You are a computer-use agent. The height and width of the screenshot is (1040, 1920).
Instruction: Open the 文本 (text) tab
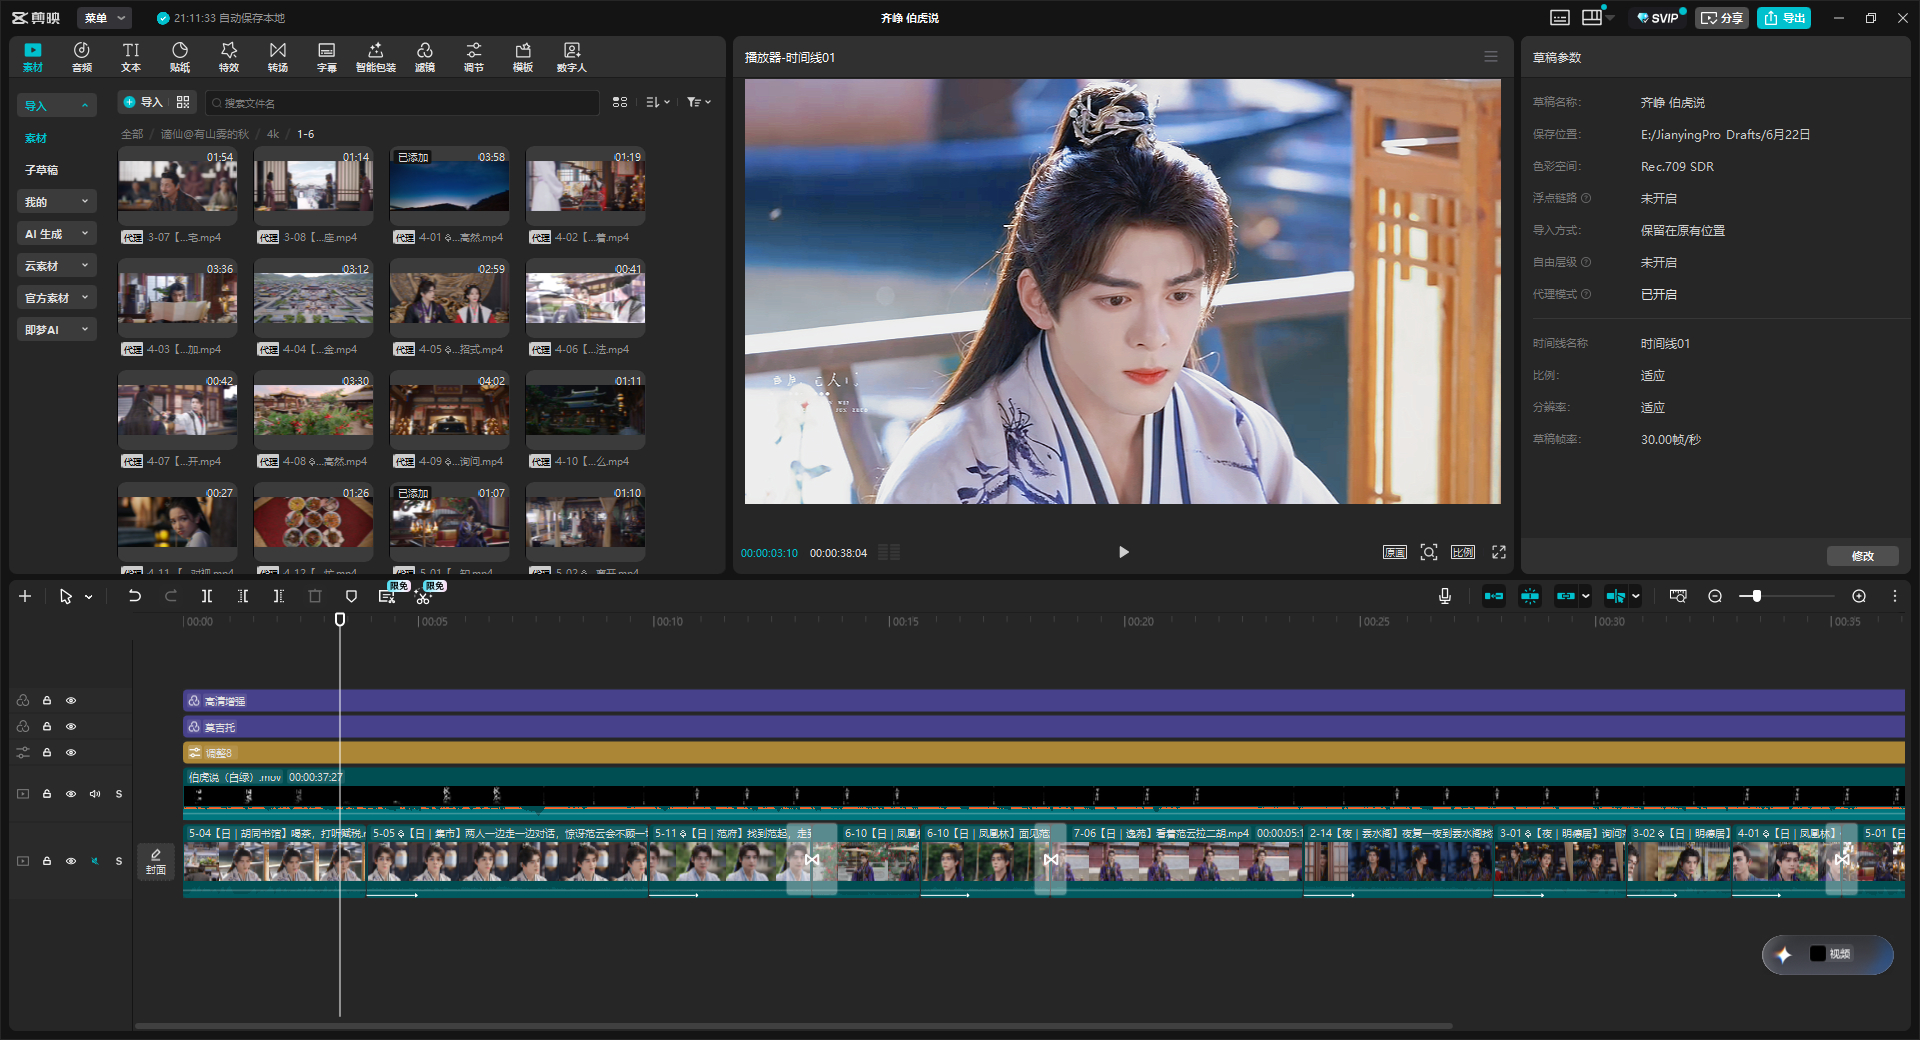click(x=131, y=57)
